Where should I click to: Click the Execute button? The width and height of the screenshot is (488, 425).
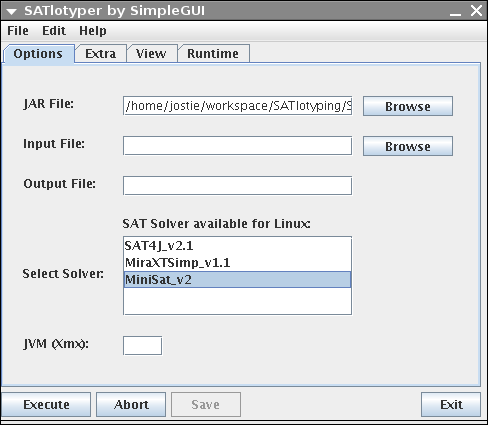[46, 405]
